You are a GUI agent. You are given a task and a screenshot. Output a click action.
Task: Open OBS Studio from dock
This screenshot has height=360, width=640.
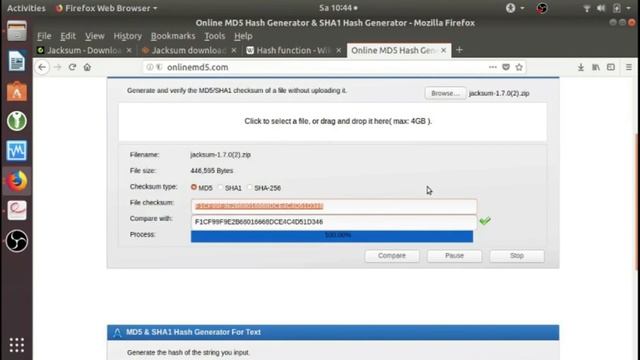(x=17, y=241)
